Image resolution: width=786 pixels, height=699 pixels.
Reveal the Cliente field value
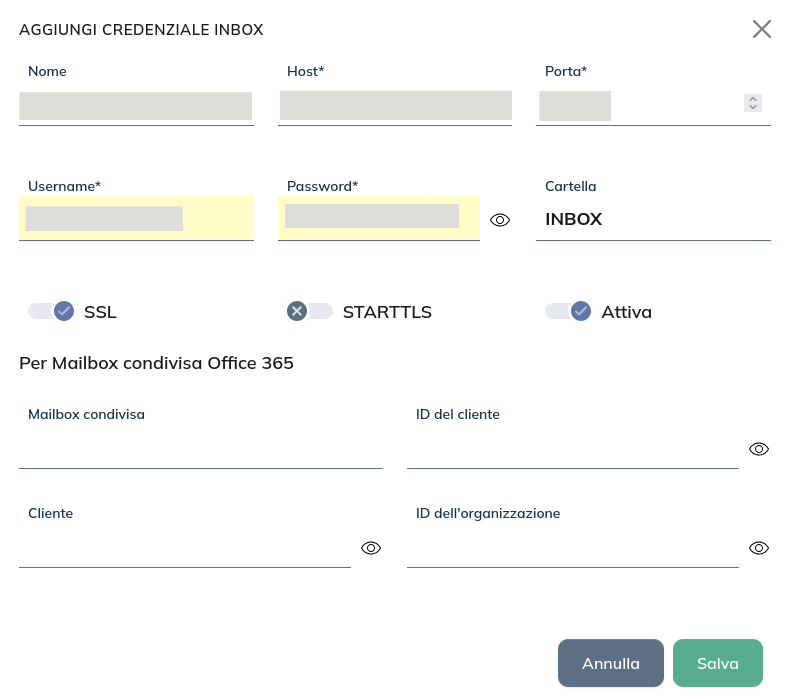371,548
